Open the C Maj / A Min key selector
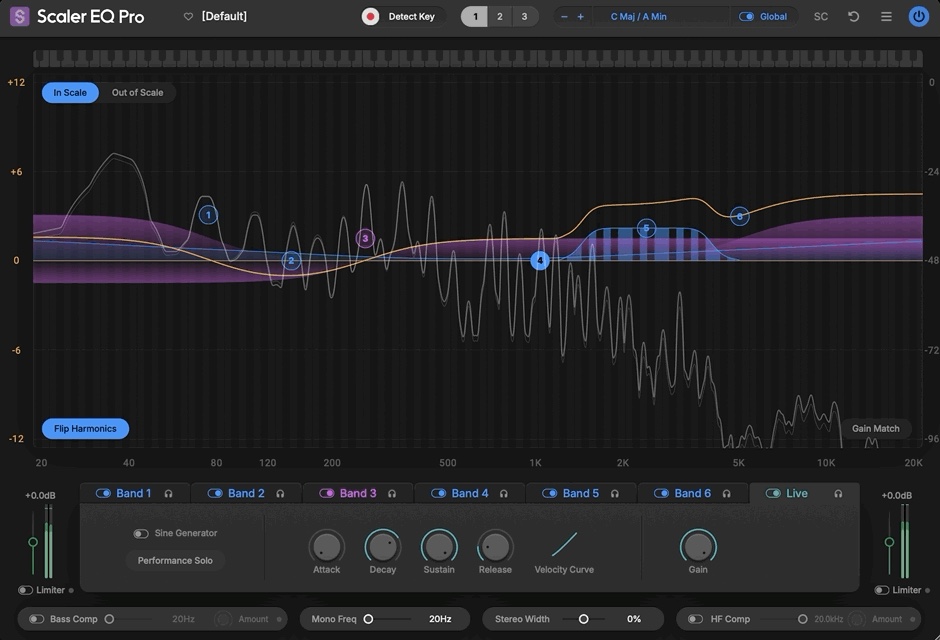 tap(638, 17)
